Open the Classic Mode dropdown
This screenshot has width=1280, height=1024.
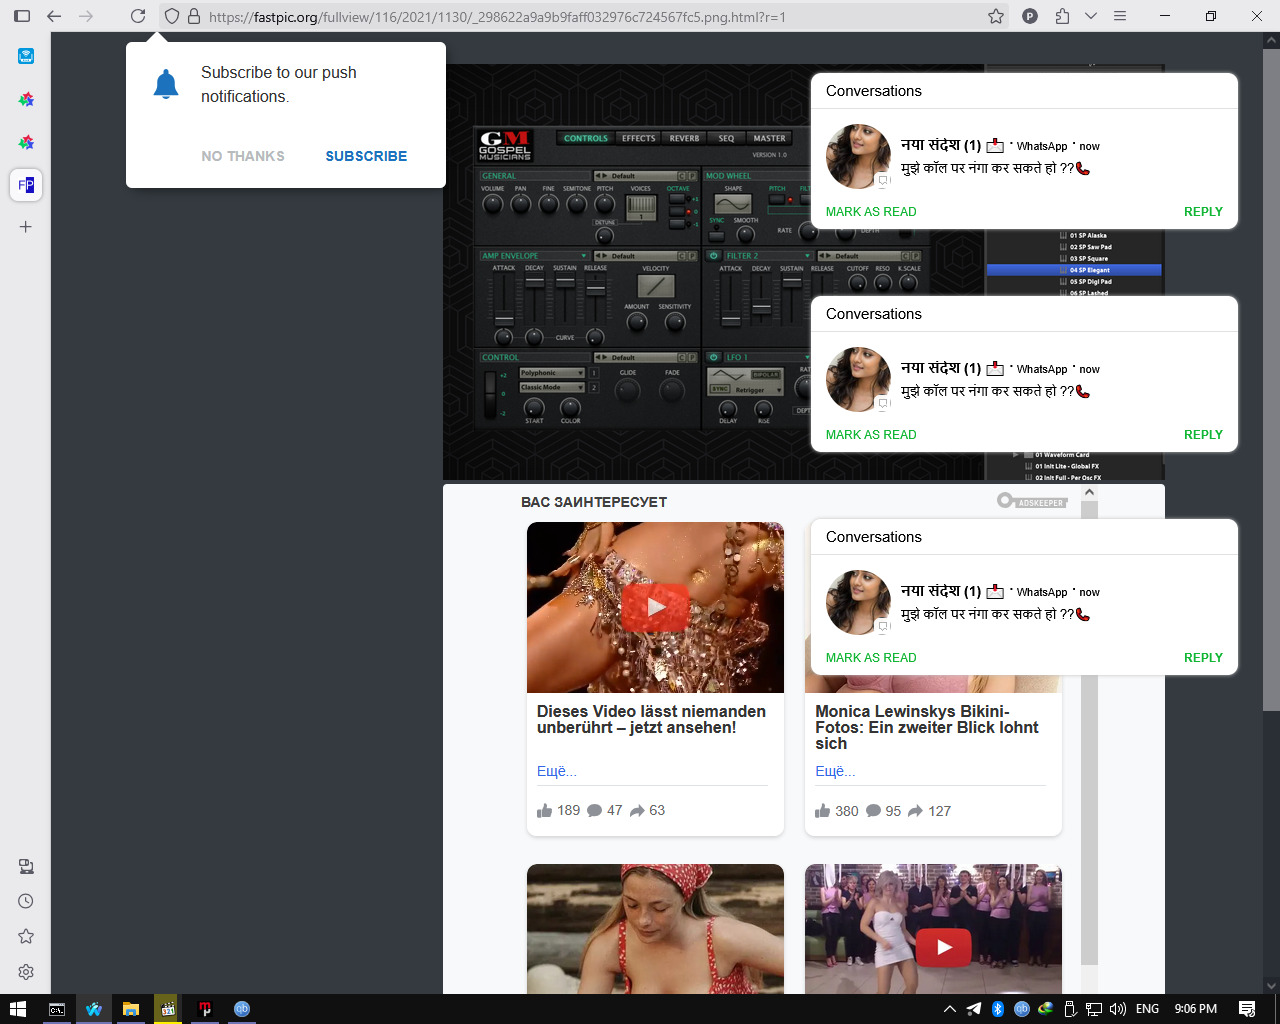pyautogui.click(x=552, y=387)
